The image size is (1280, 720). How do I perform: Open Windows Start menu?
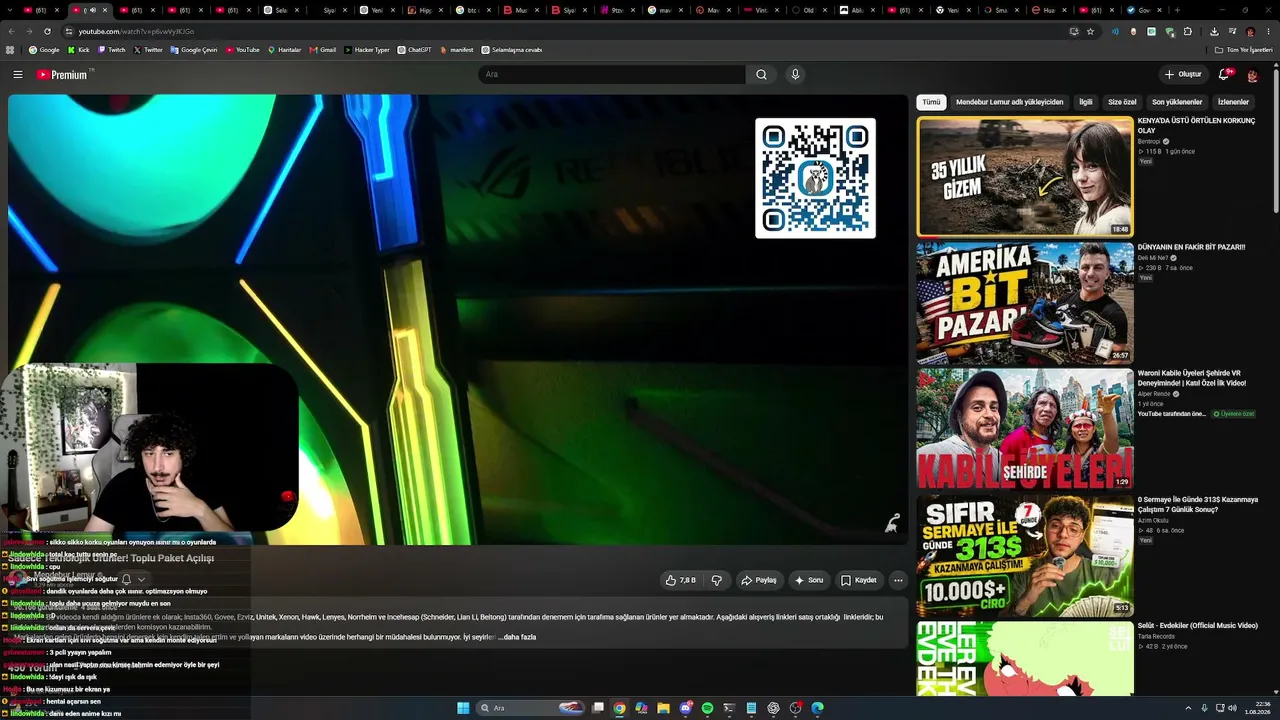coord(463,708)
